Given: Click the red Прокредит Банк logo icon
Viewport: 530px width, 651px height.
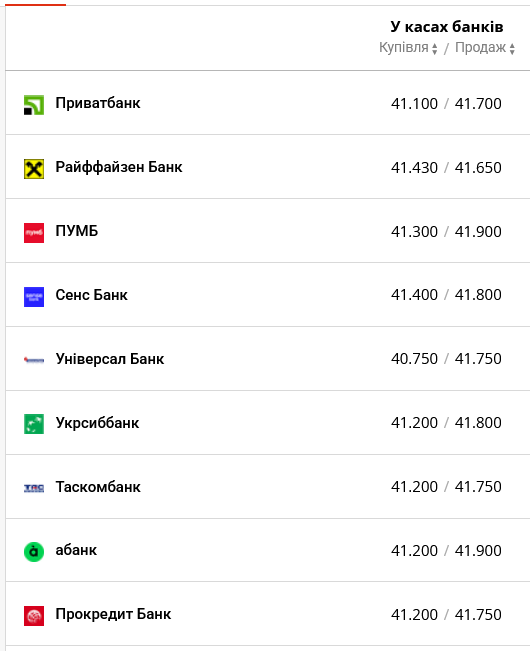Looking at the screenshot, I should [x=34, y=616].
